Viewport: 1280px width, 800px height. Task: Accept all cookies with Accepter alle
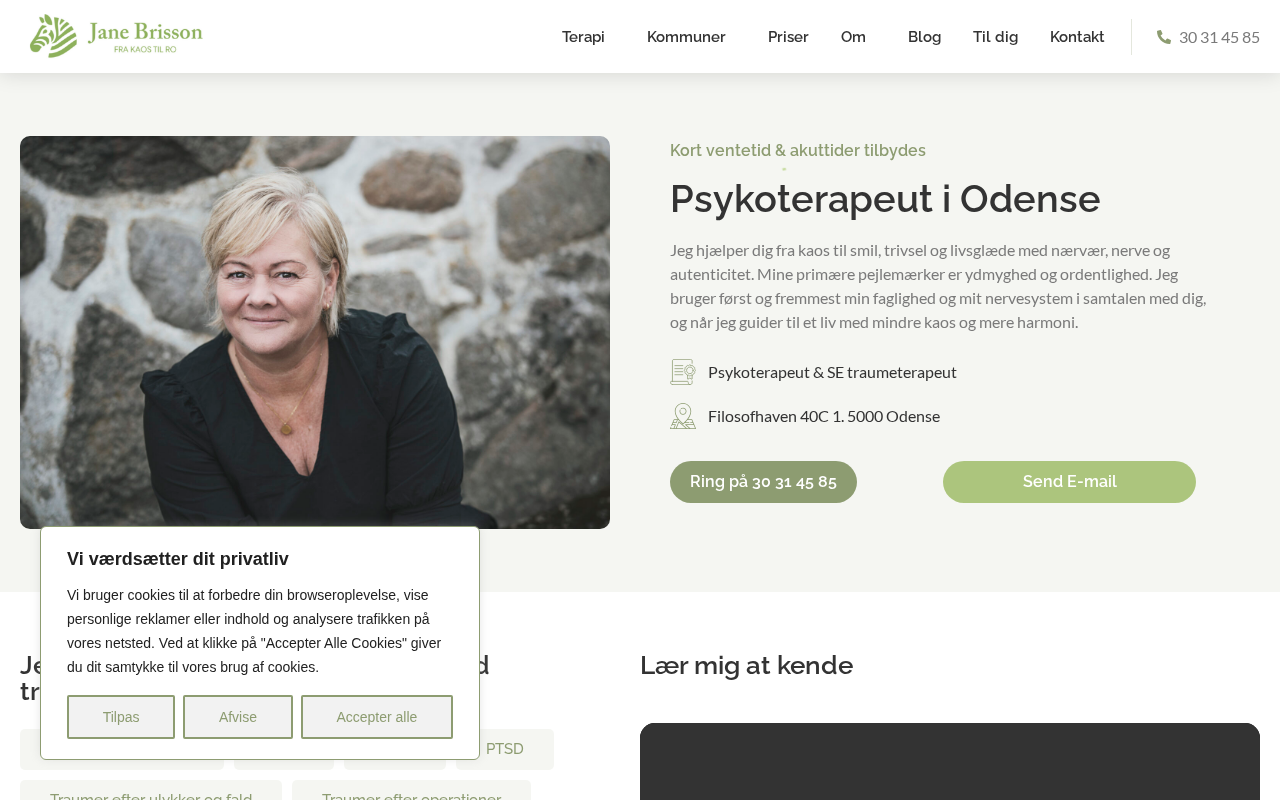point(377,717)
